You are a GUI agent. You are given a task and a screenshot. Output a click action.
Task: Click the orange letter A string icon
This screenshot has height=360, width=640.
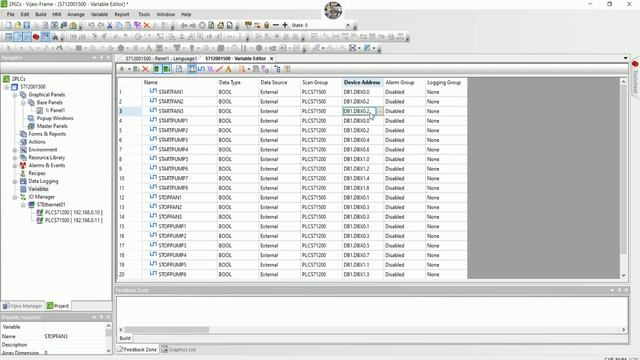point(229,69)
